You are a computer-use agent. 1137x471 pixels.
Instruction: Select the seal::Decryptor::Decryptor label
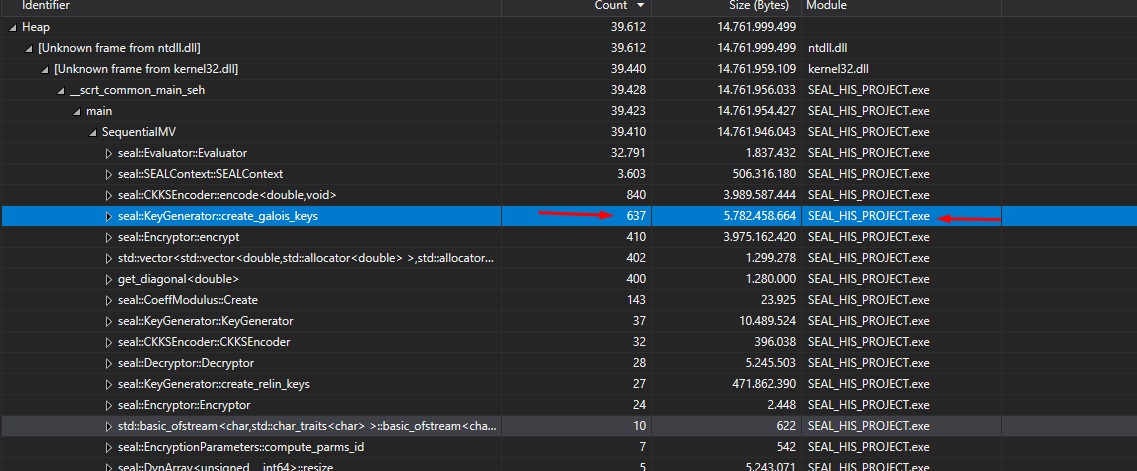pos(186,363)
